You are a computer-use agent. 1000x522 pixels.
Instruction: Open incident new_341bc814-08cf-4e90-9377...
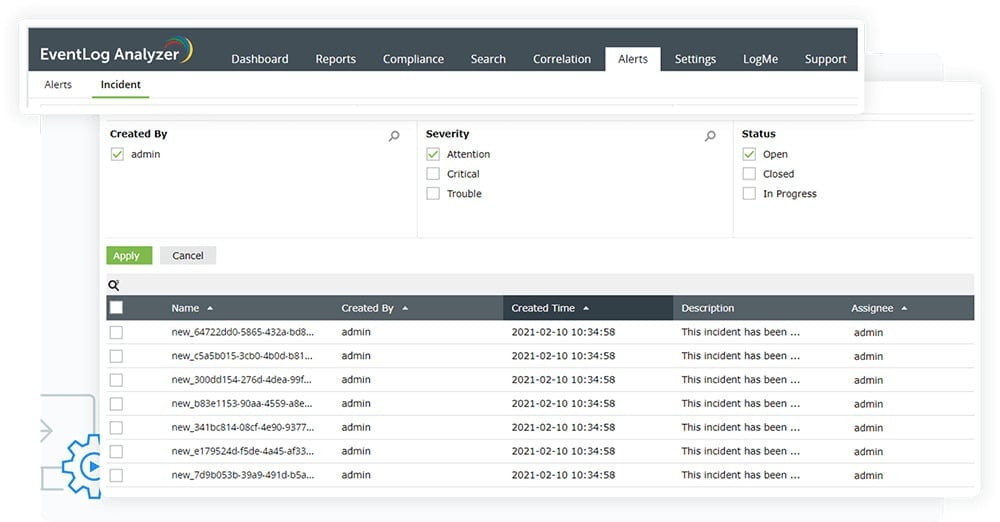242,427
